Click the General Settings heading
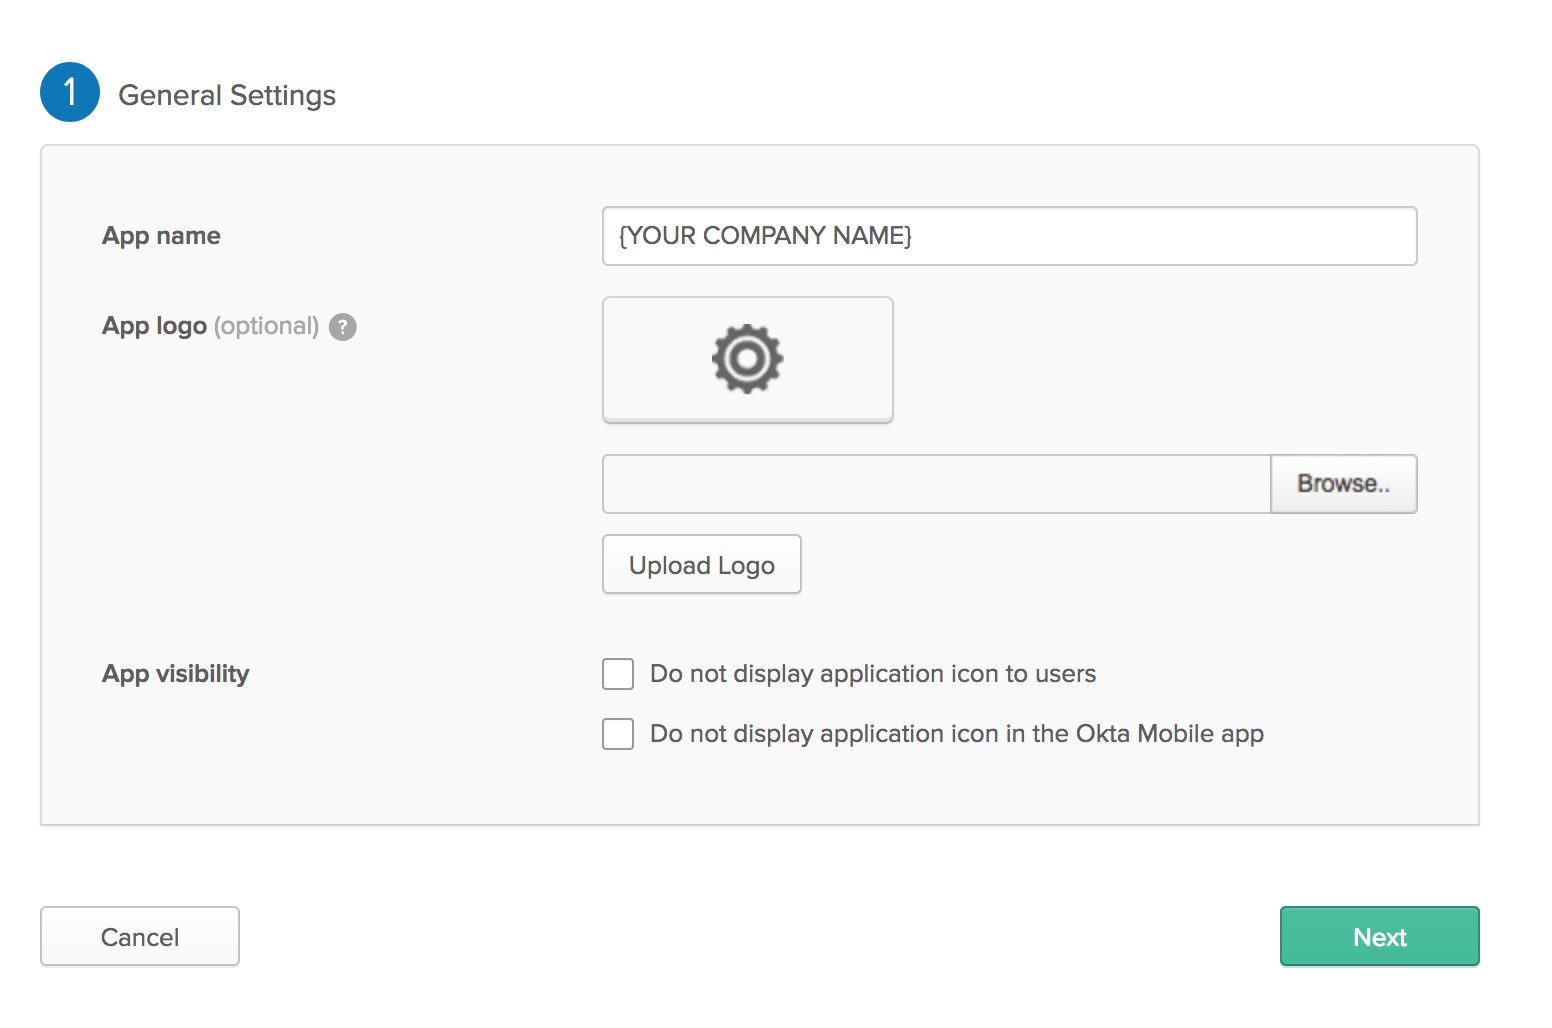Viewport: 1552px width, 1028px height. (227, 95)
